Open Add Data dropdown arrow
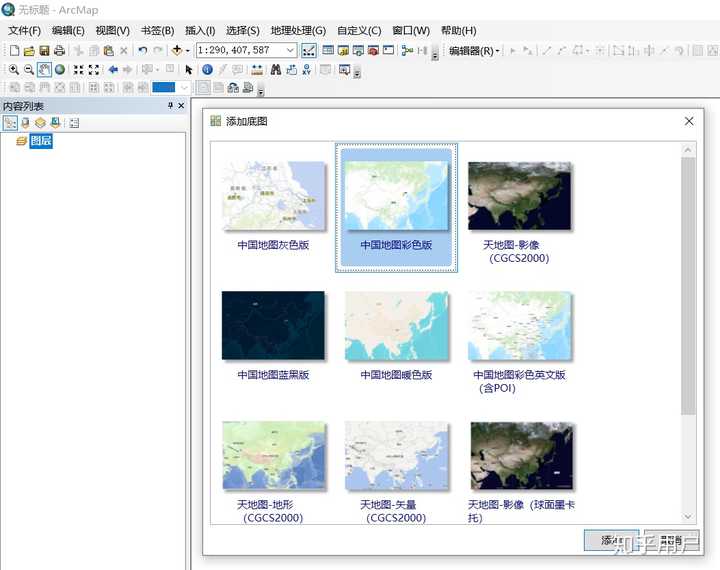 click(x=187, y=51)
